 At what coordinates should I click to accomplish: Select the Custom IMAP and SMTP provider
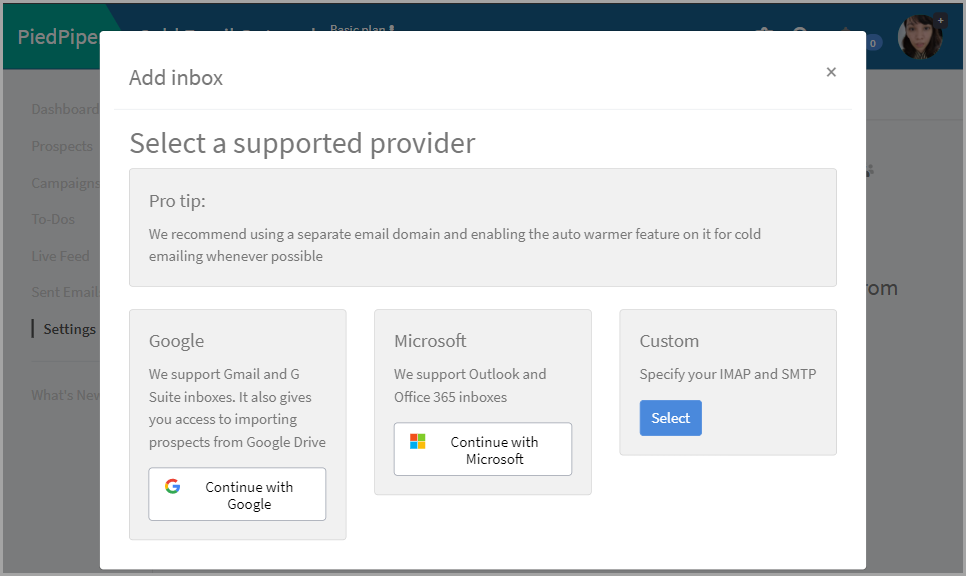(670, 418)
